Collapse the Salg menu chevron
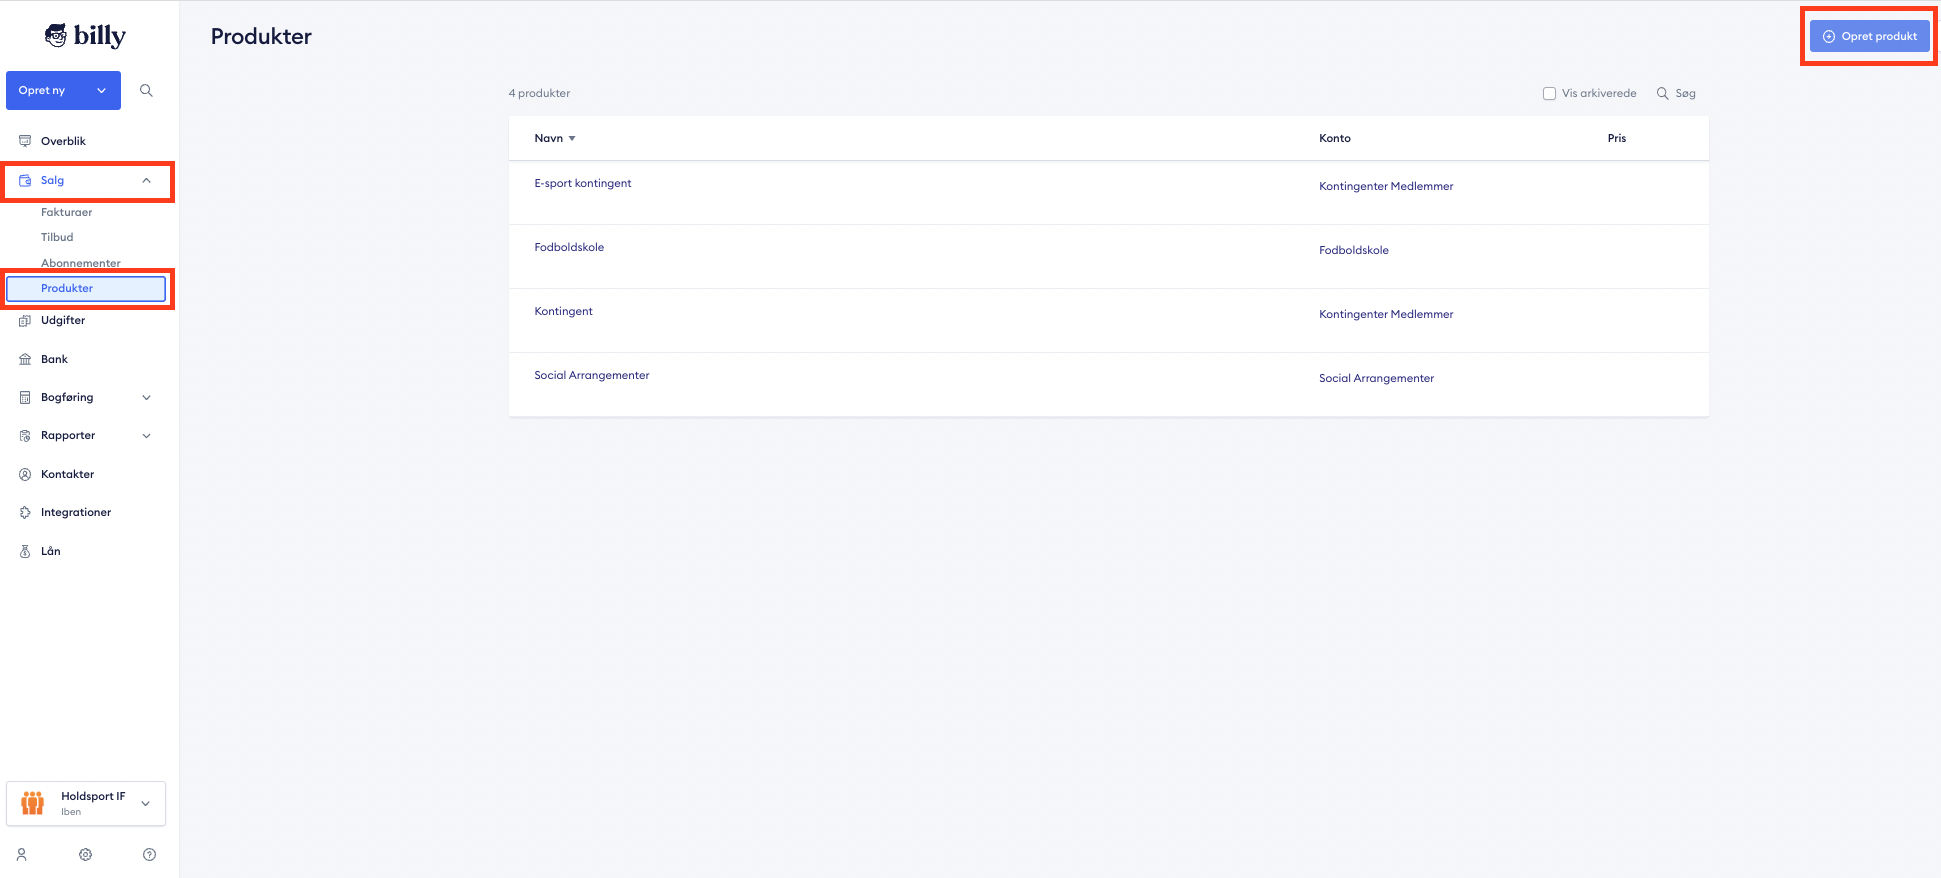 pyautogui.click(x=146, y=180)
